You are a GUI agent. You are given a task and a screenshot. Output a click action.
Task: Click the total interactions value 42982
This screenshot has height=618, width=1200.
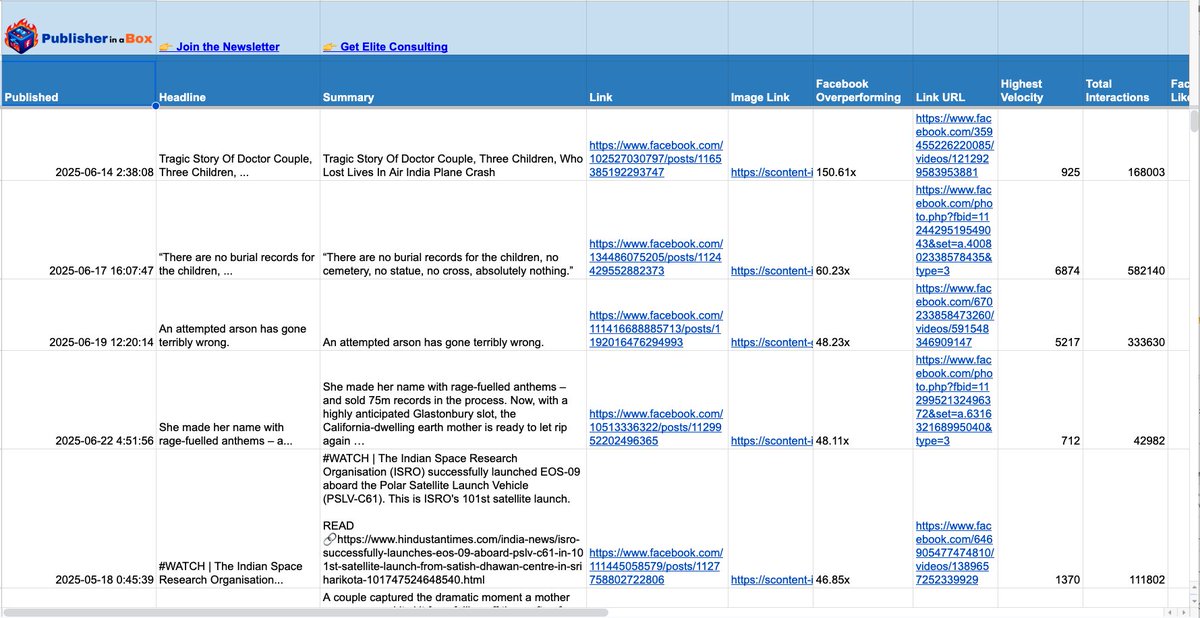tap(1148, 441)
